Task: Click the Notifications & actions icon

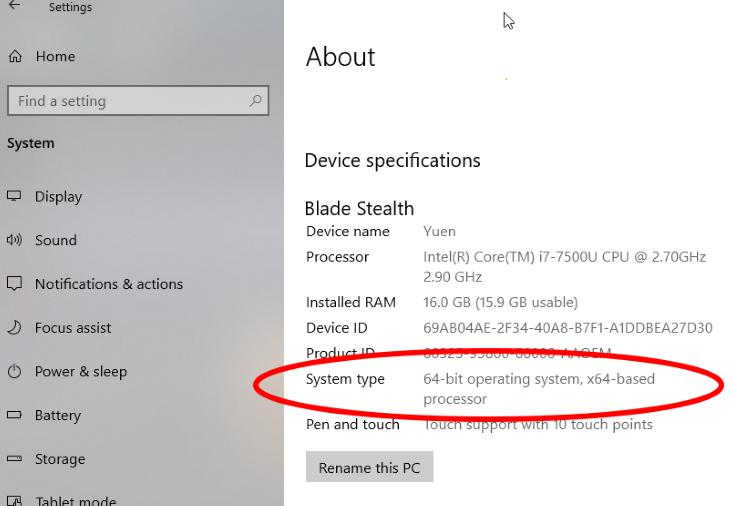Action: pos(14,284)
